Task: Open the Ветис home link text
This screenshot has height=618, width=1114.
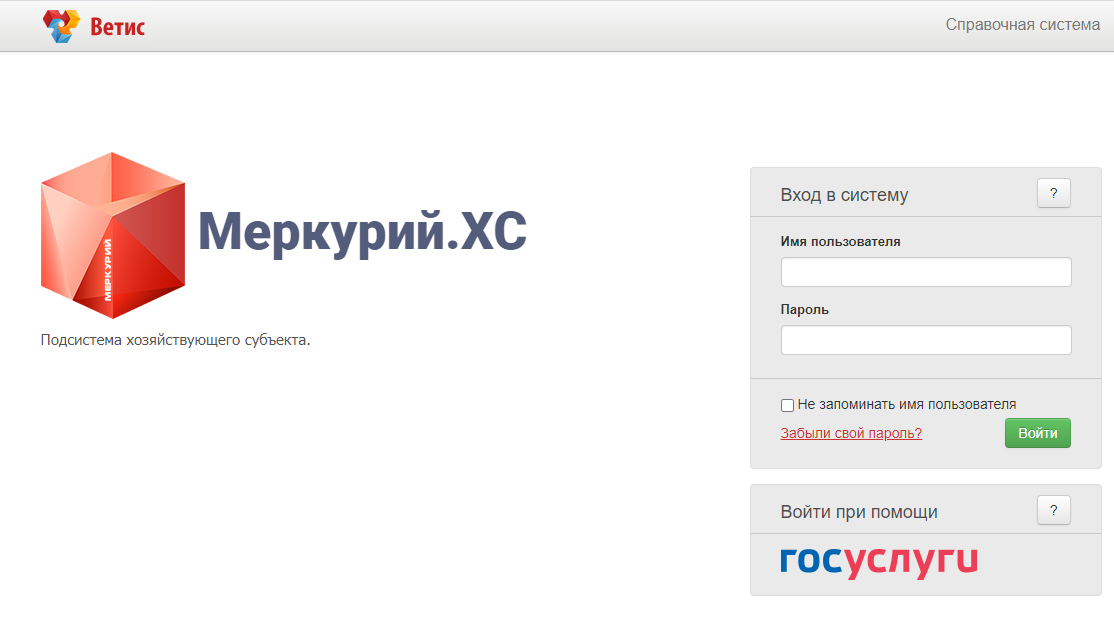Action: tap(117, 27)
